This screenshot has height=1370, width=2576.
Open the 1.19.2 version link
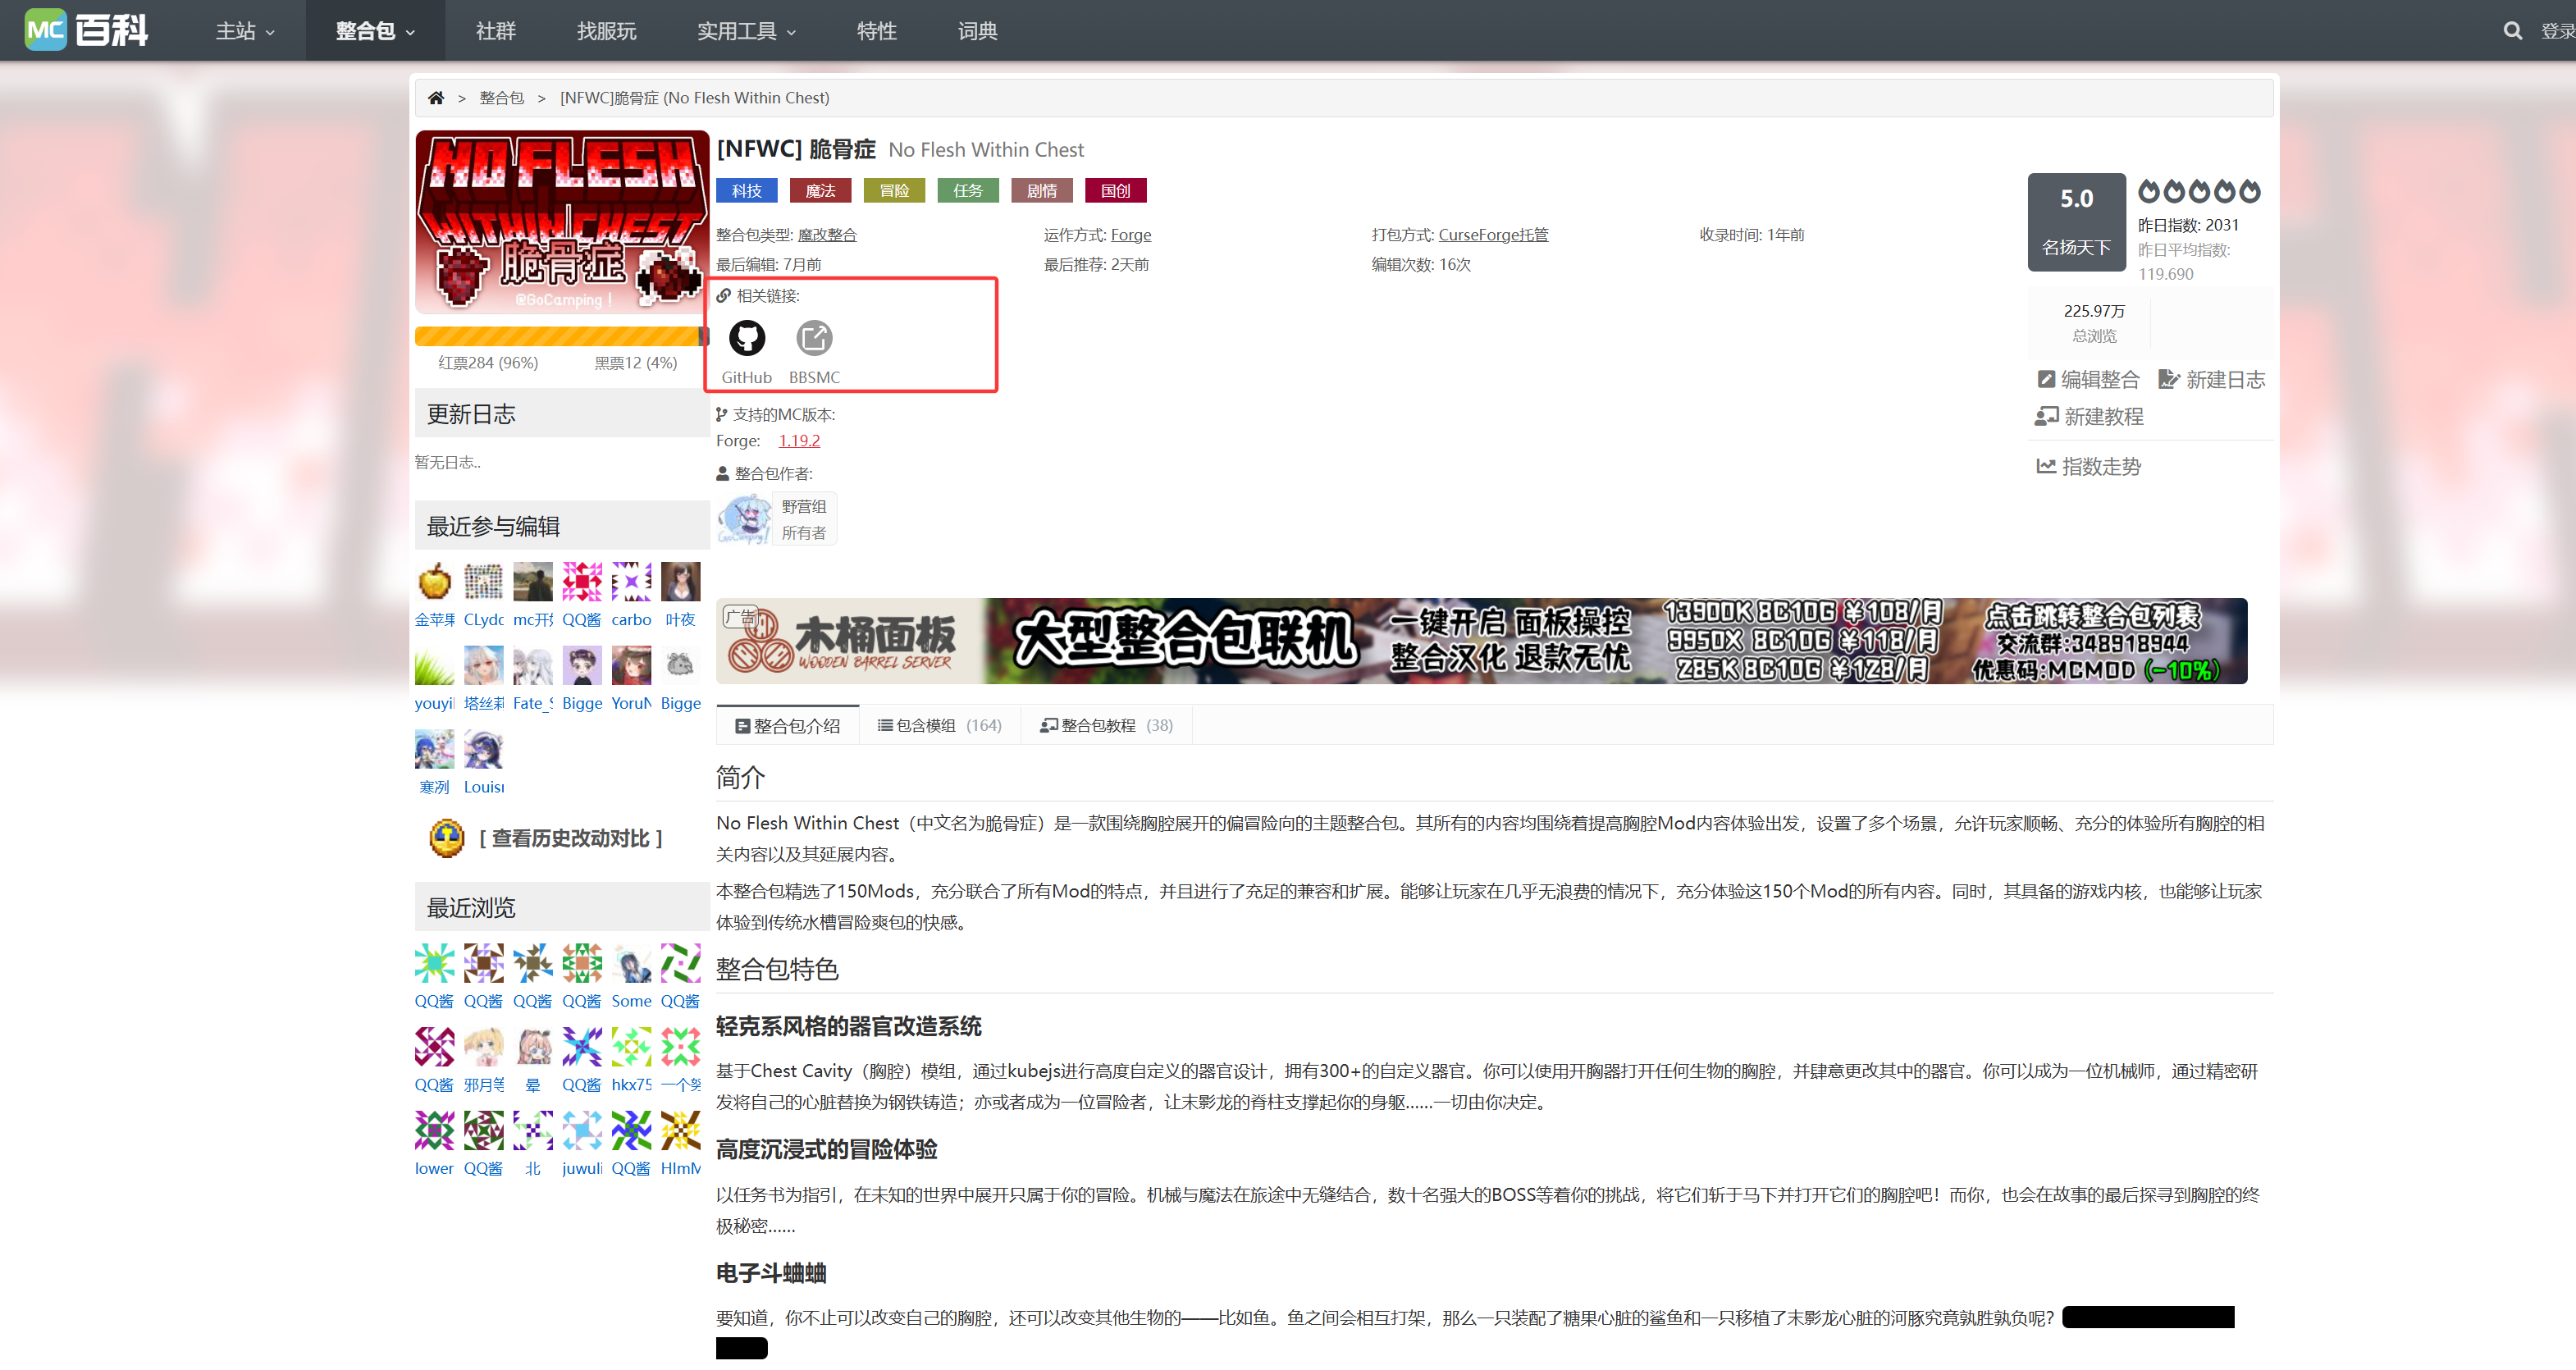pos(799,441)
